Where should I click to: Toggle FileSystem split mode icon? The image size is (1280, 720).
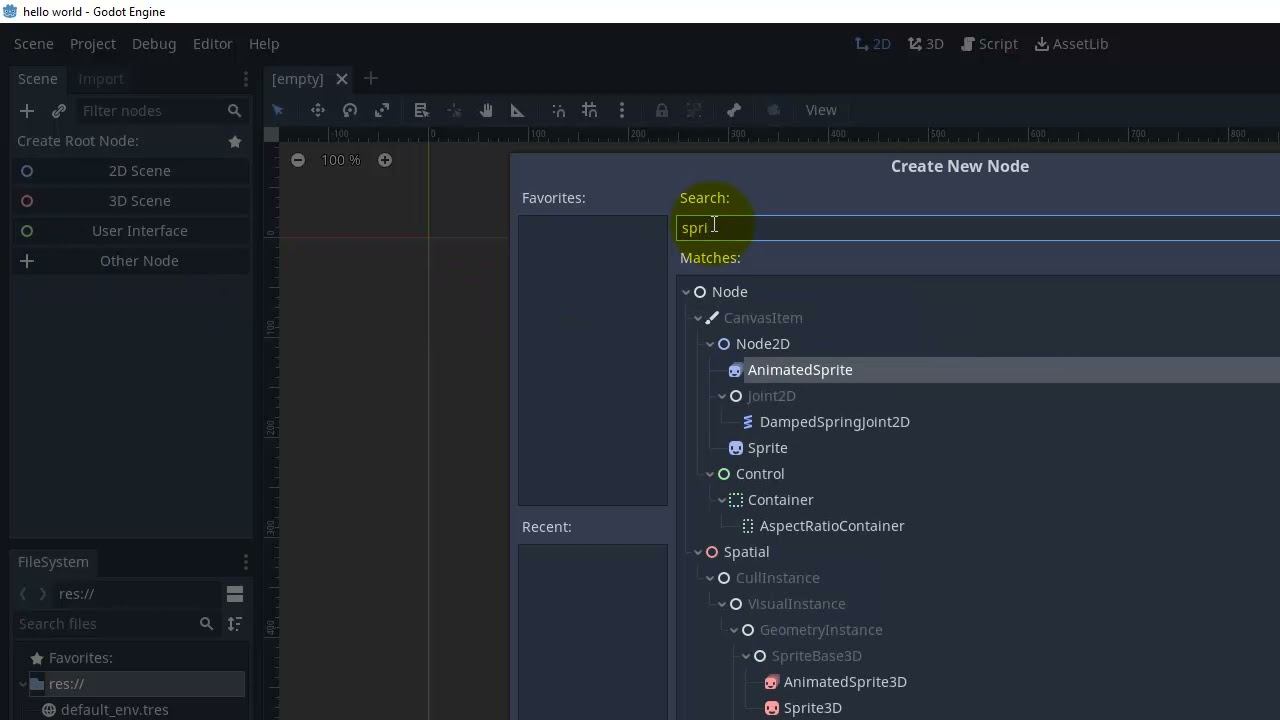235,594
